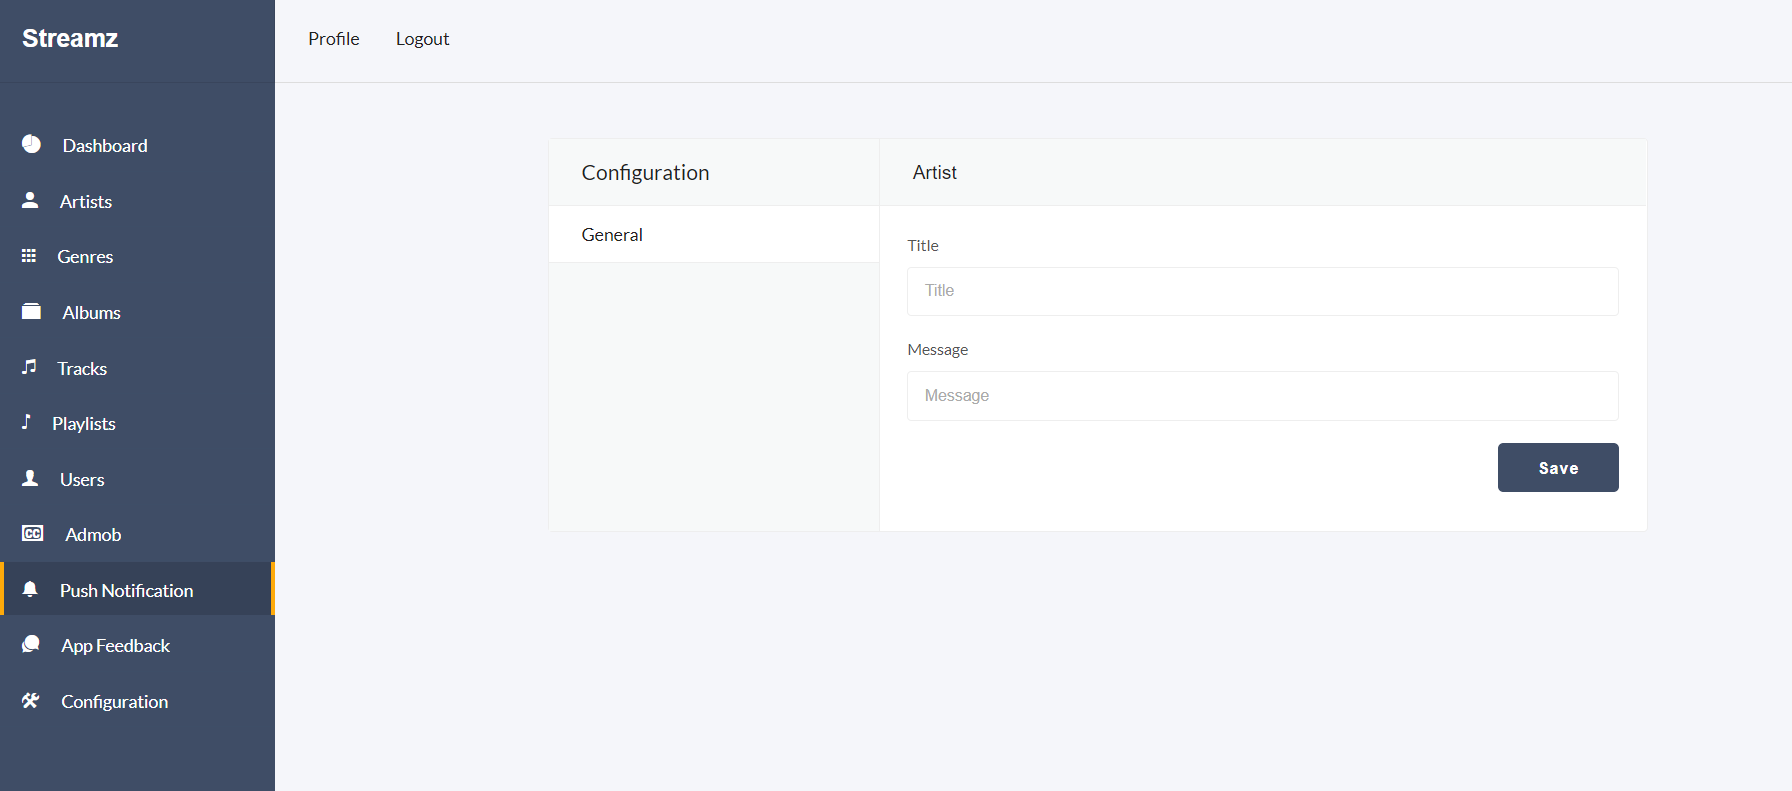Image resolution: width=1792 pixels, height=791 pixels.
Task: Select the General configuration tab
Action: 612,235
